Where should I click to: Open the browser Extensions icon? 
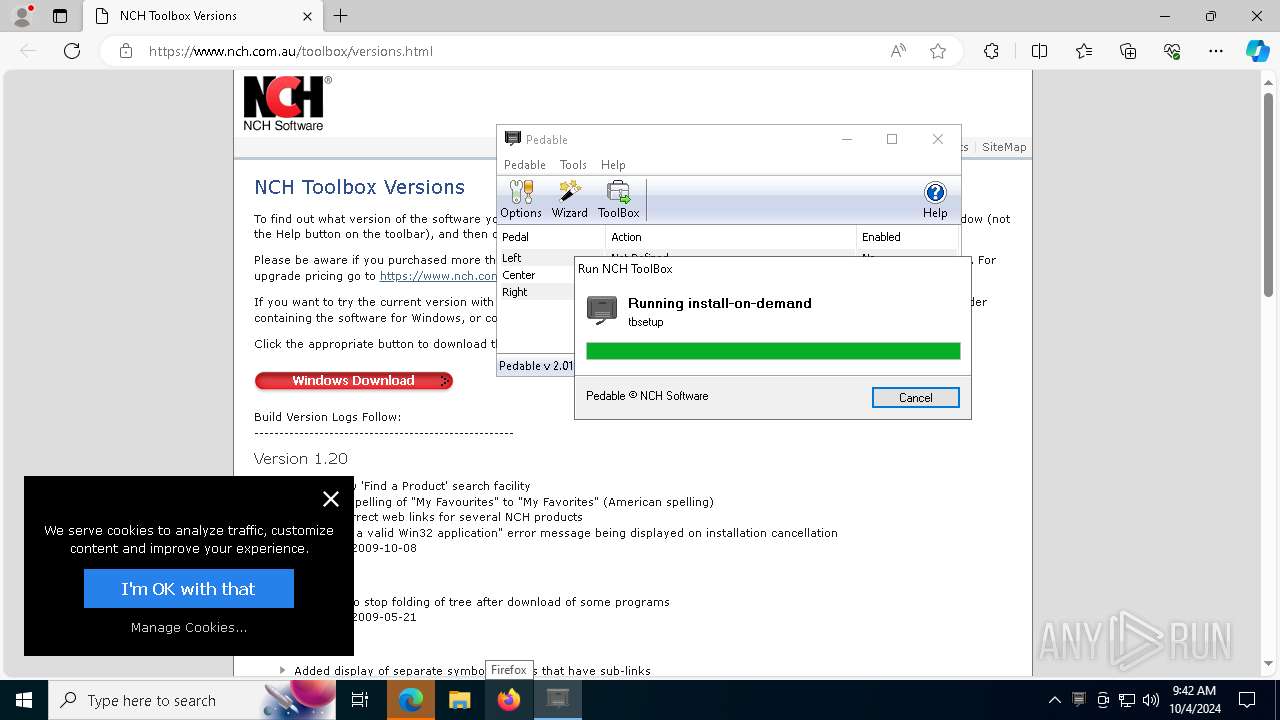click(x=991, y=51)
